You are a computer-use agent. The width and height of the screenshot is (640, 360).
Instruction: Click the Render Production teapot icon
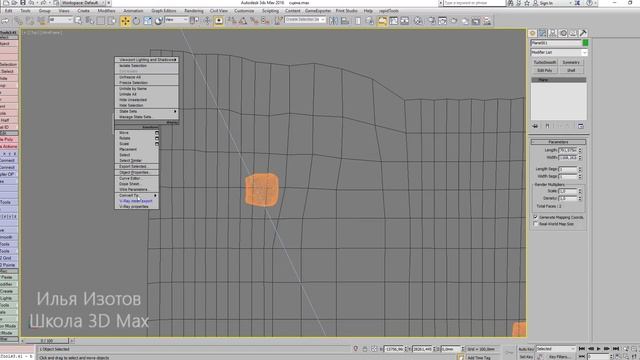coord(454,21)
